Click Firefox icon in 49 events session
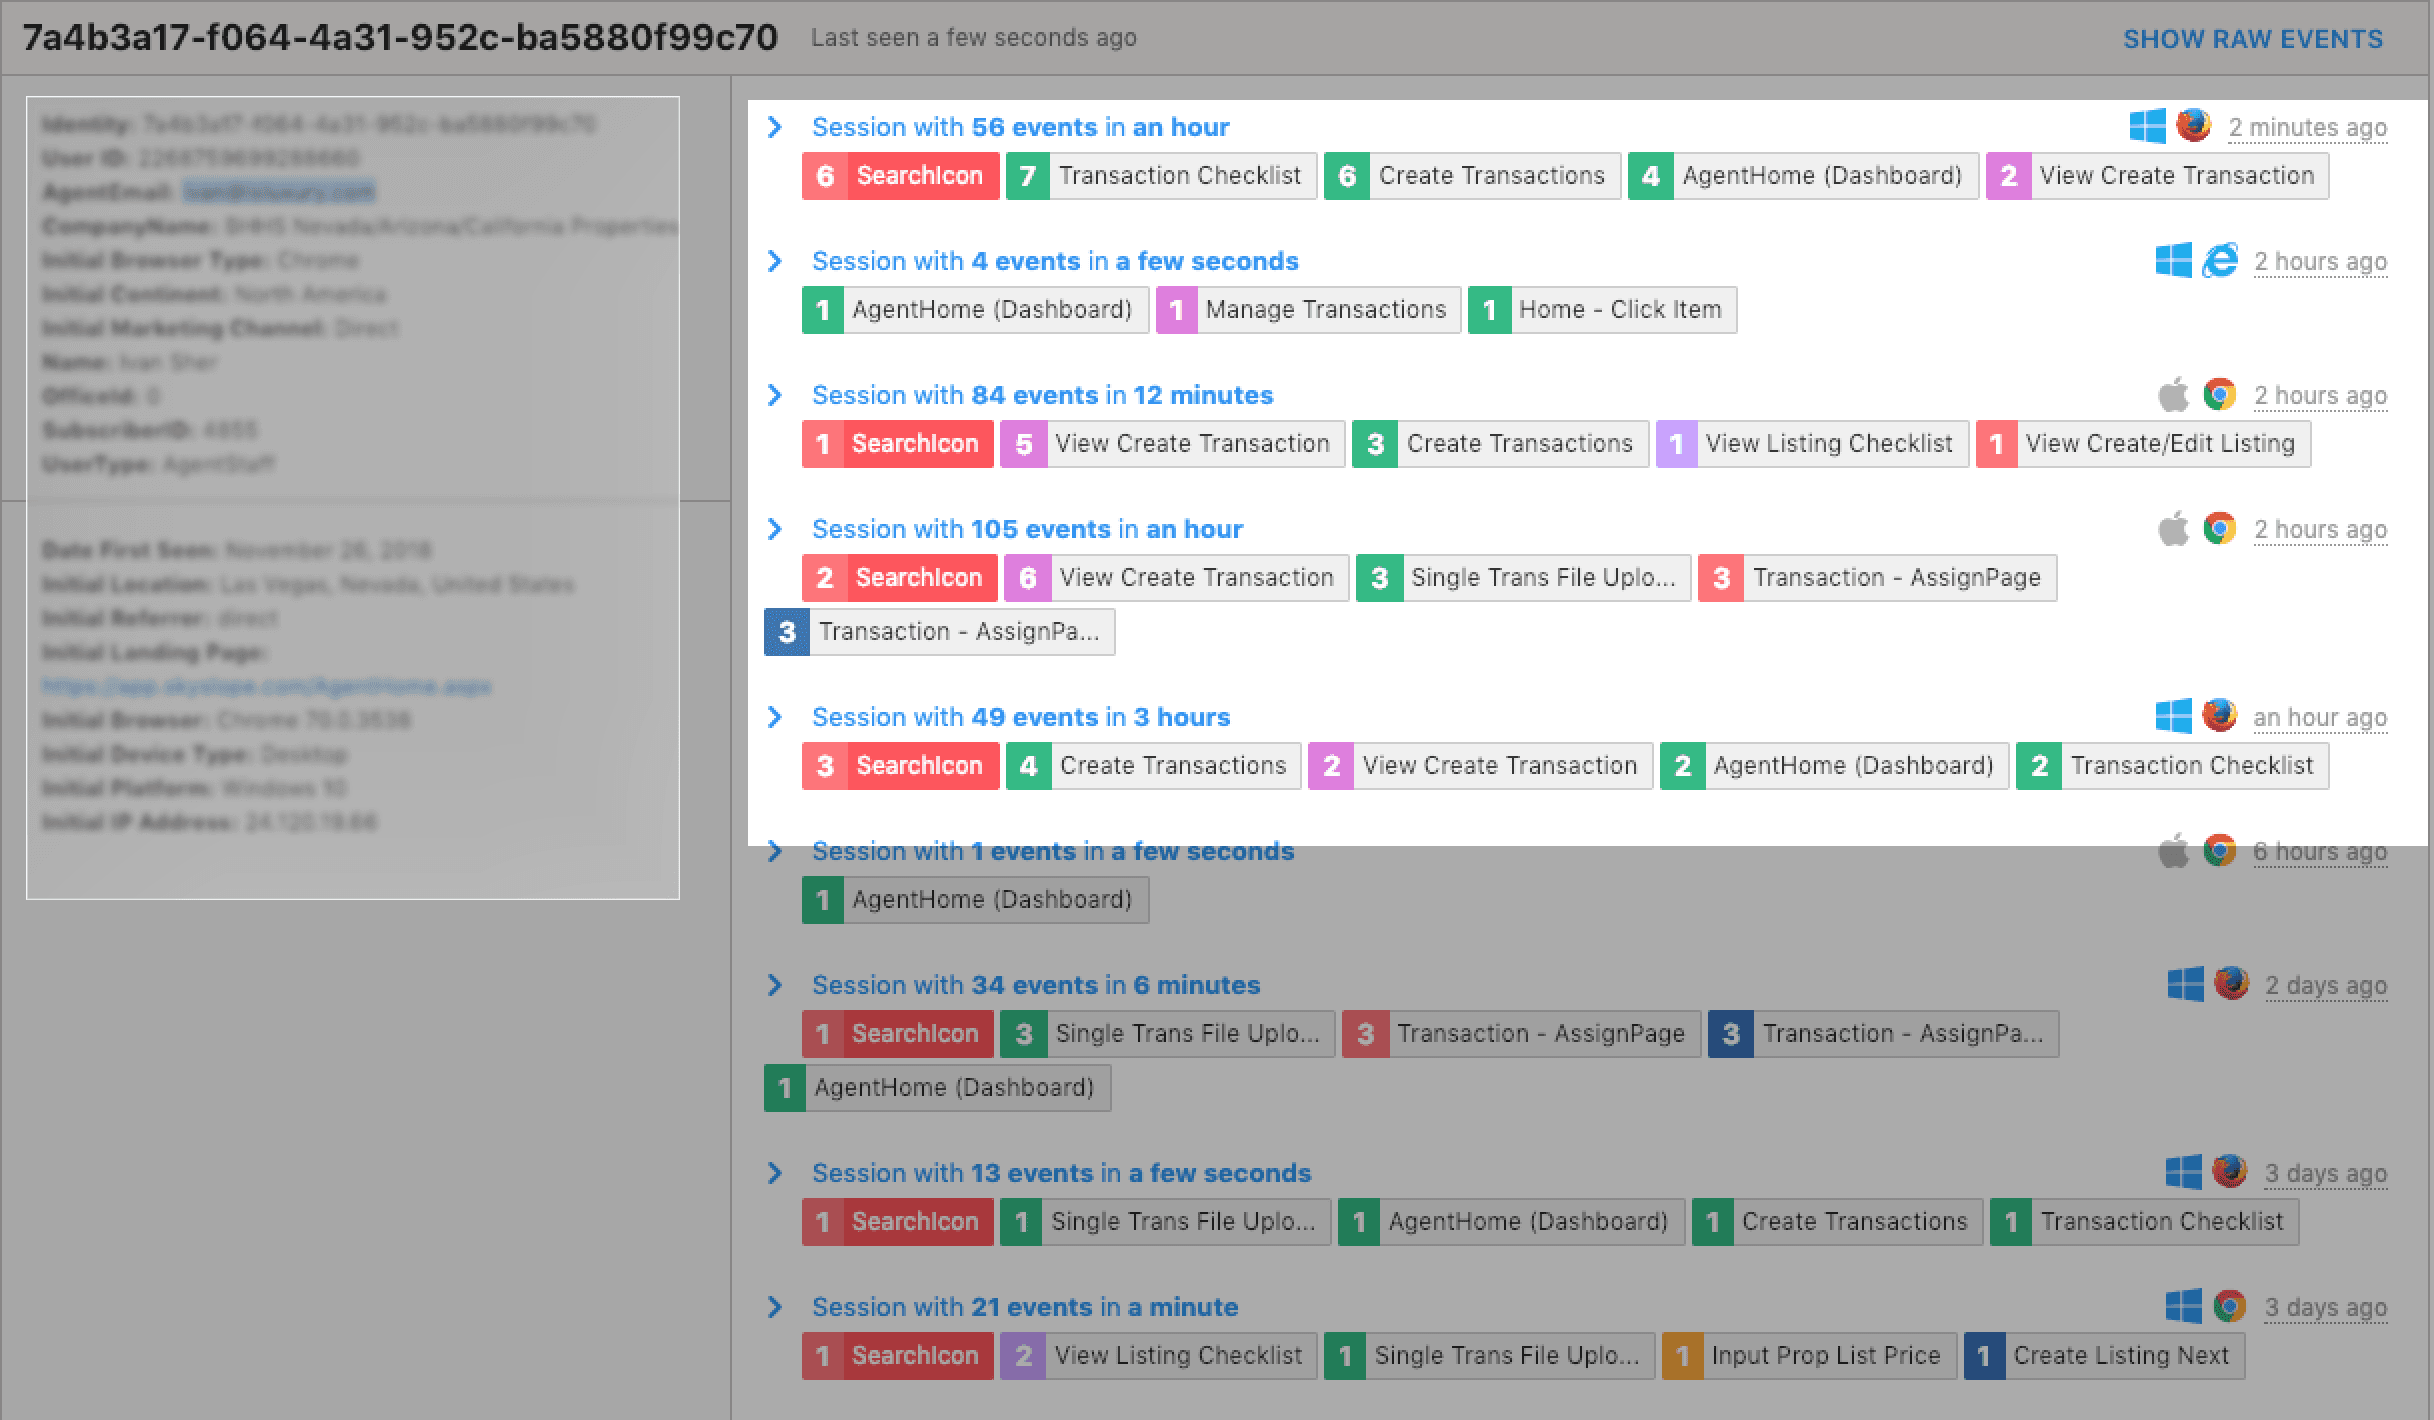The width and height of the screenshot is (2434, 1420). [2219, 716]
